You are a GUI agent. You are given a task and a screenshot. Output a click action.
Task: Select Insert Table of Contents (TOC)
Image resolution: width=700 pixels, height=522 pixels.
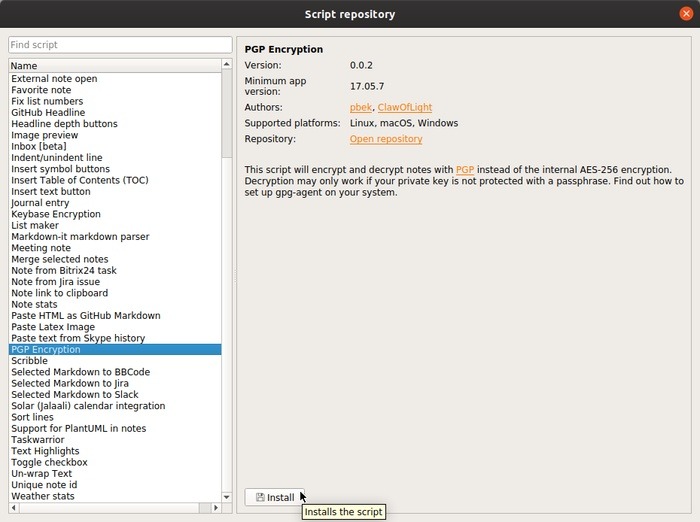point(115,180)
